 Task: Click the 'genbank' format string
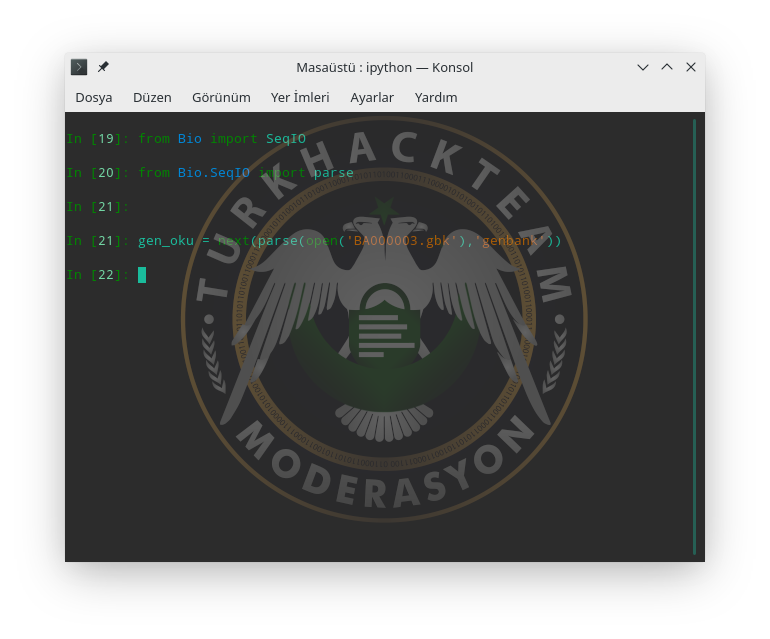[510, 241]
